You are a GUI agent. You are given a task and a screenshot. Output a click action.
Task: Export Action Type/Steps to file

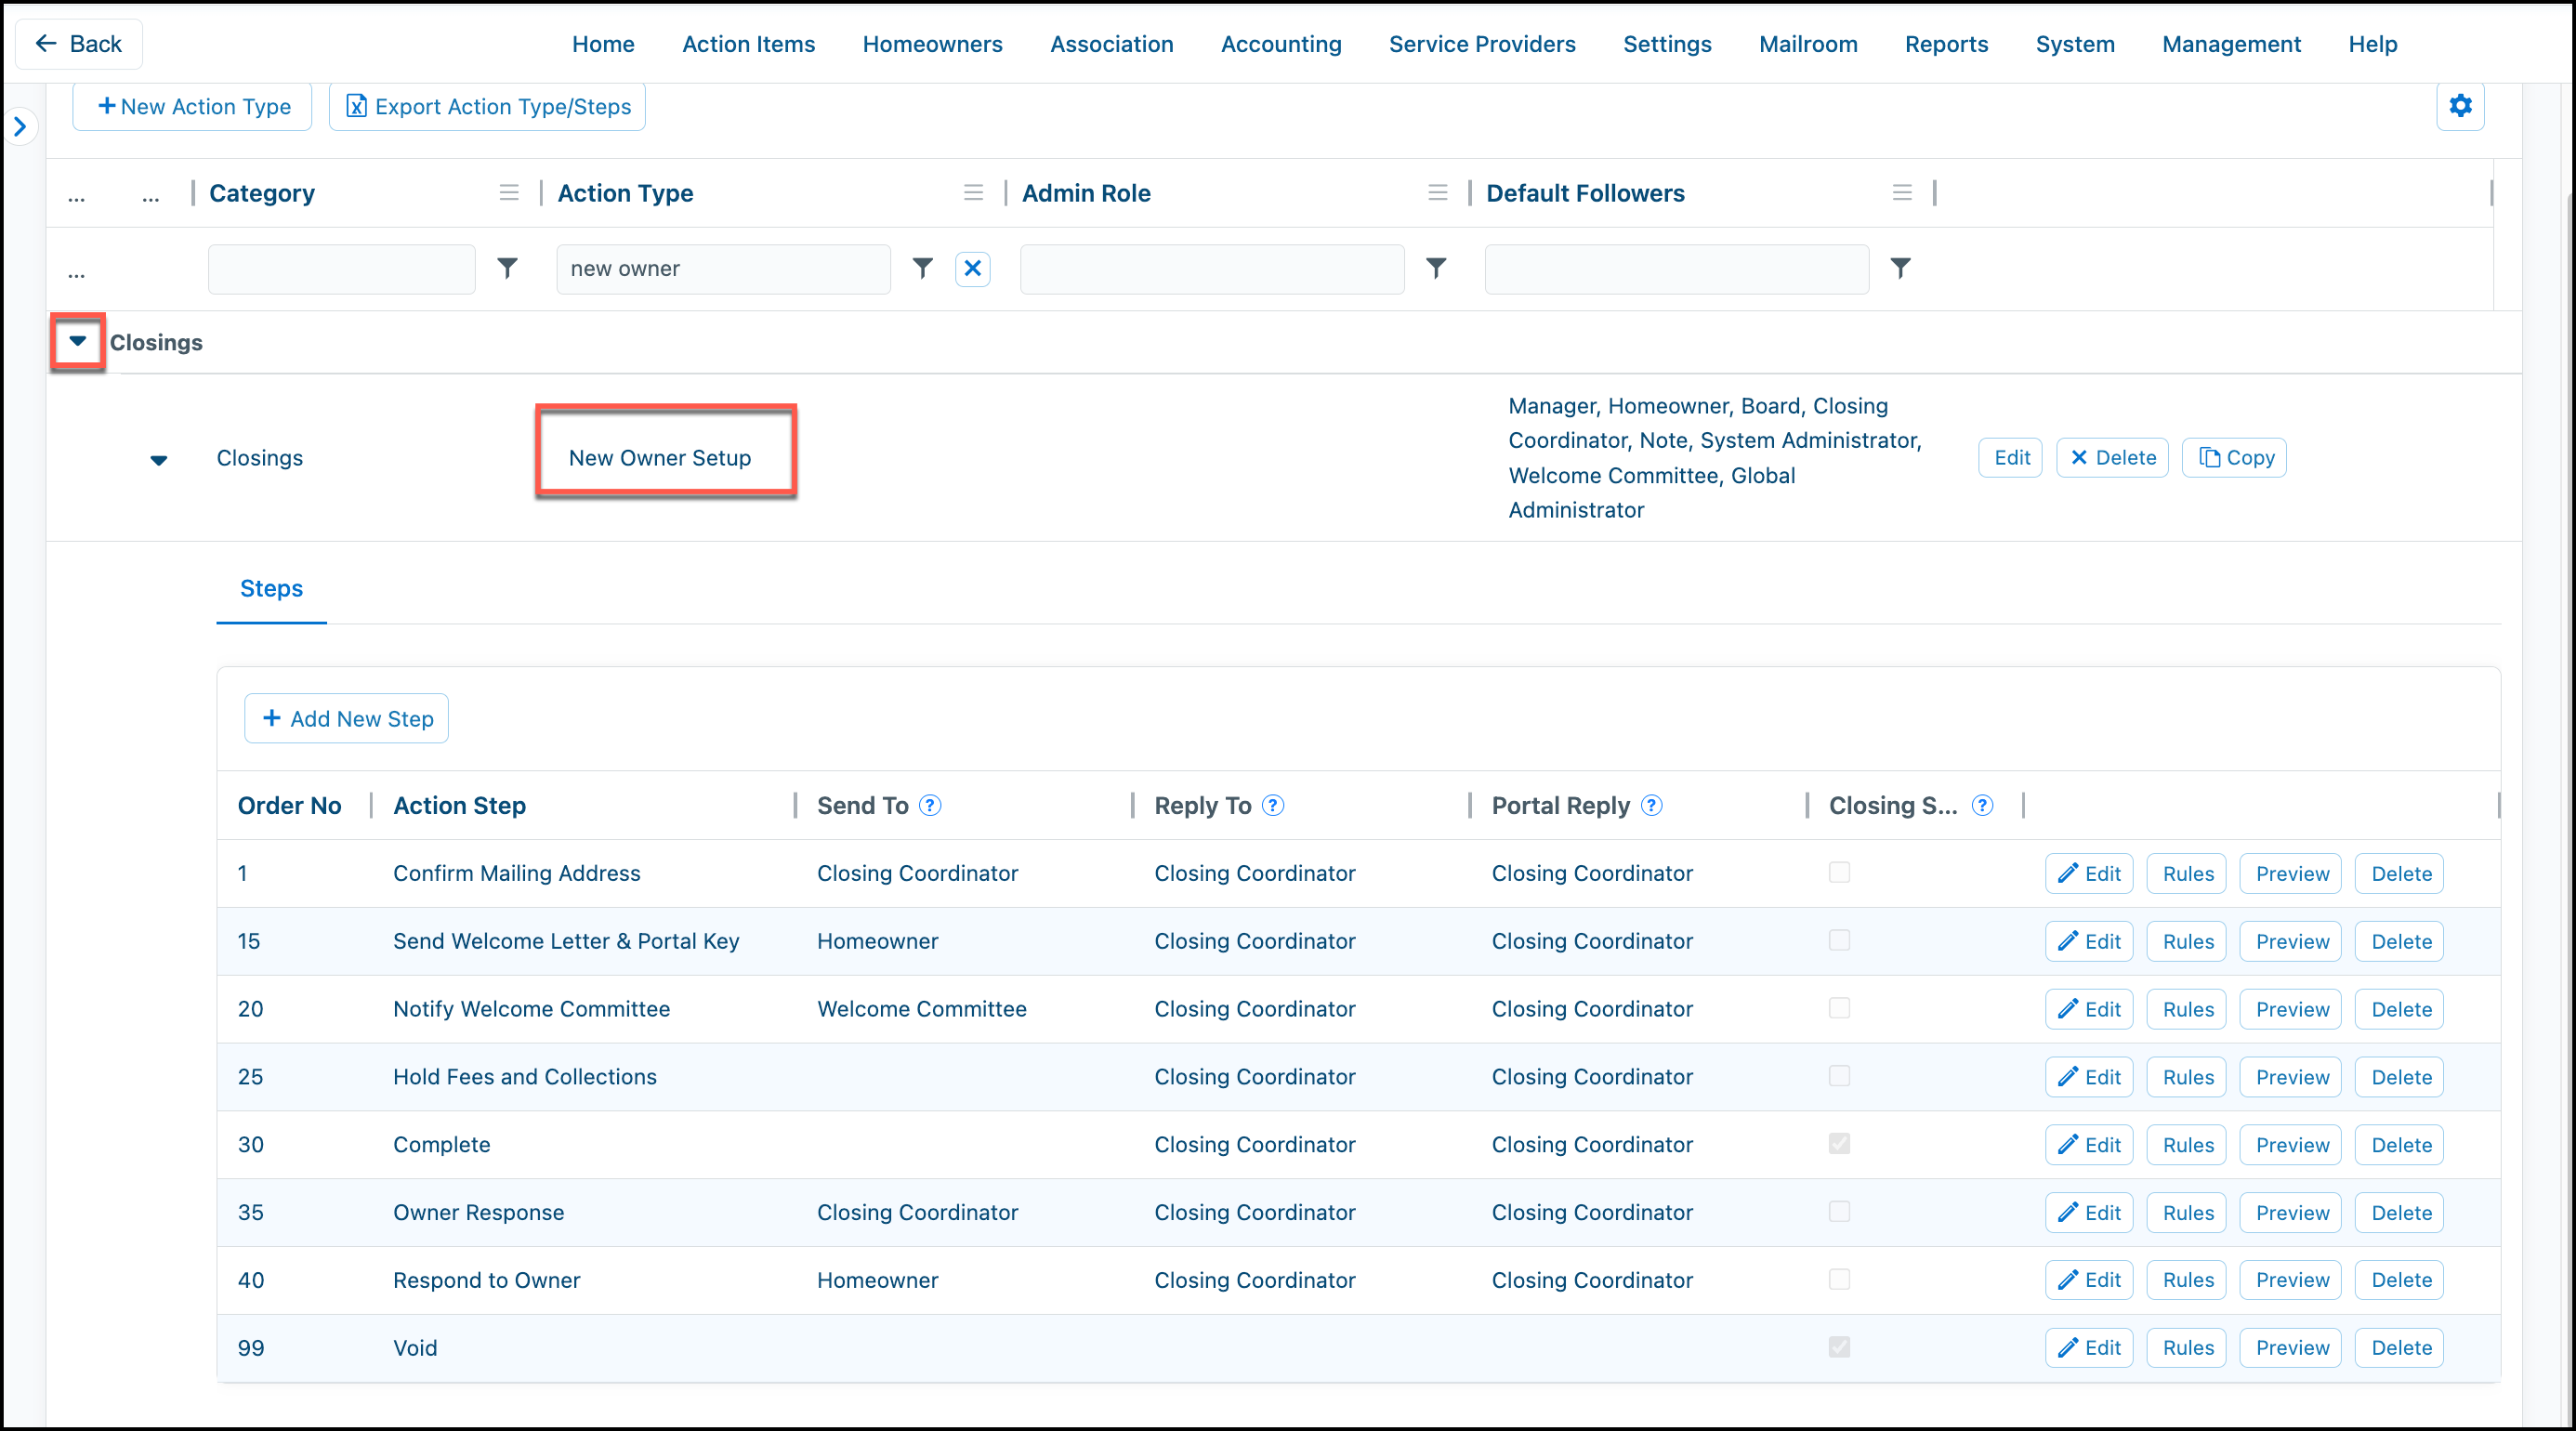488,107
